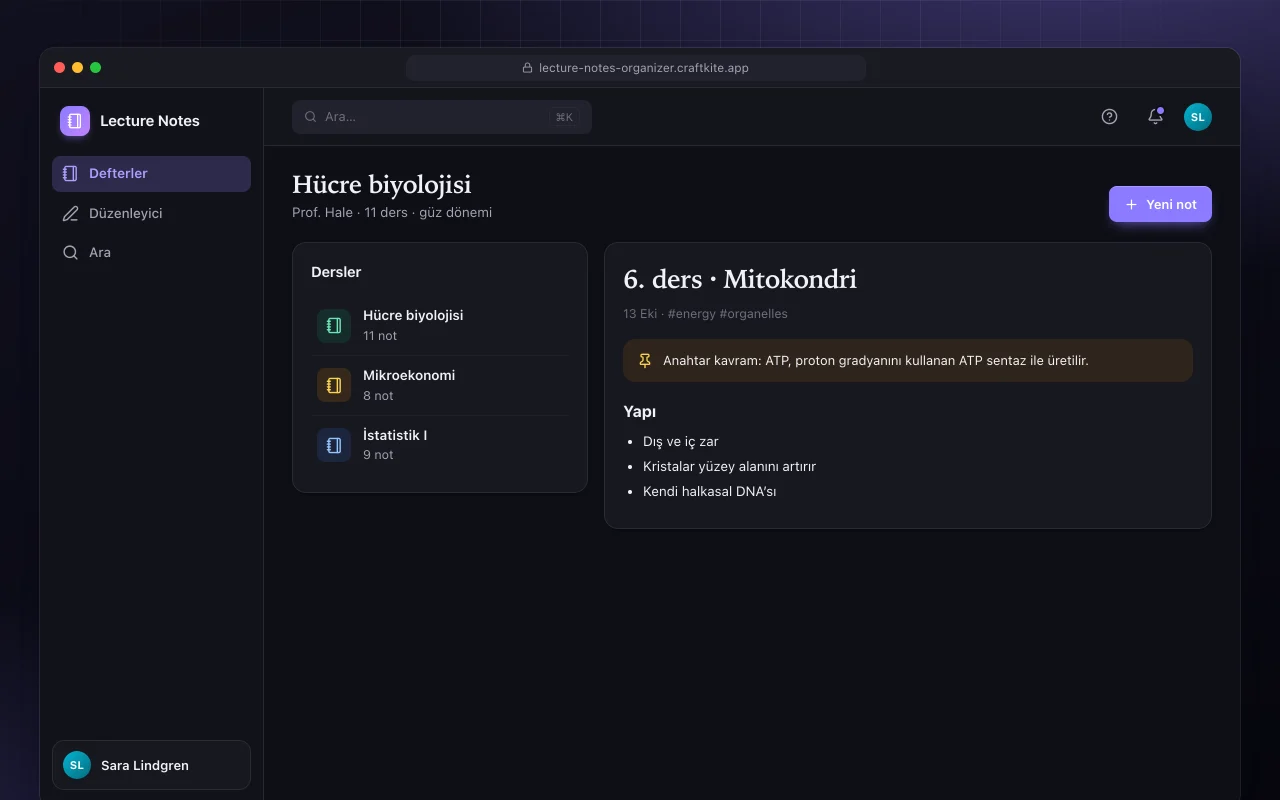The image size is (1280, 800).
Task: Click the 13 Eki date label
Action: tap(640, 313)
